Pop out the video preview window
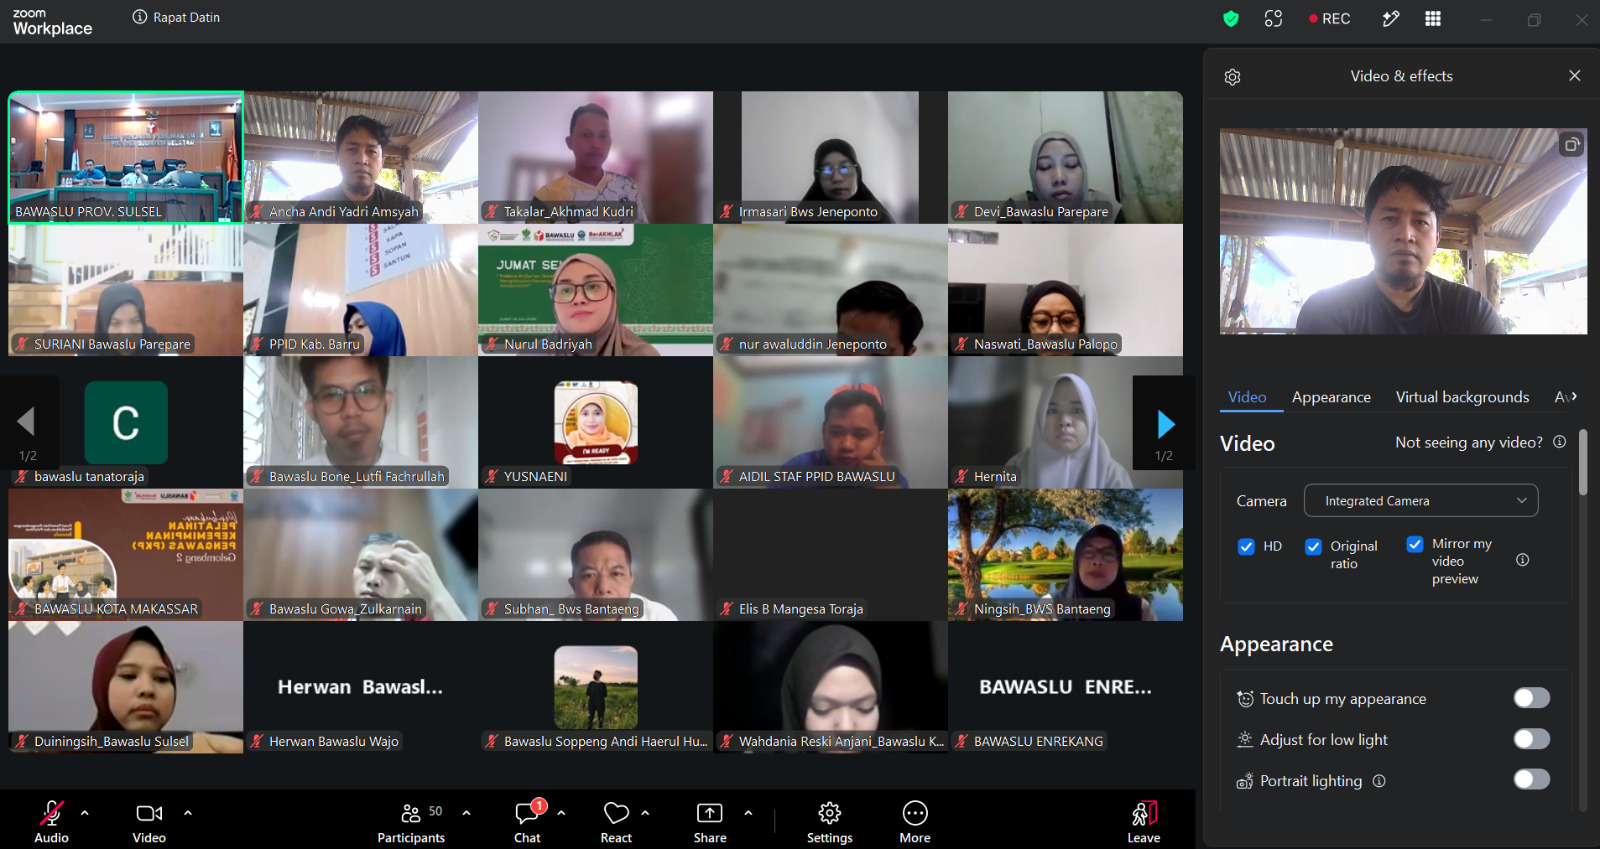 (1572, 144)
